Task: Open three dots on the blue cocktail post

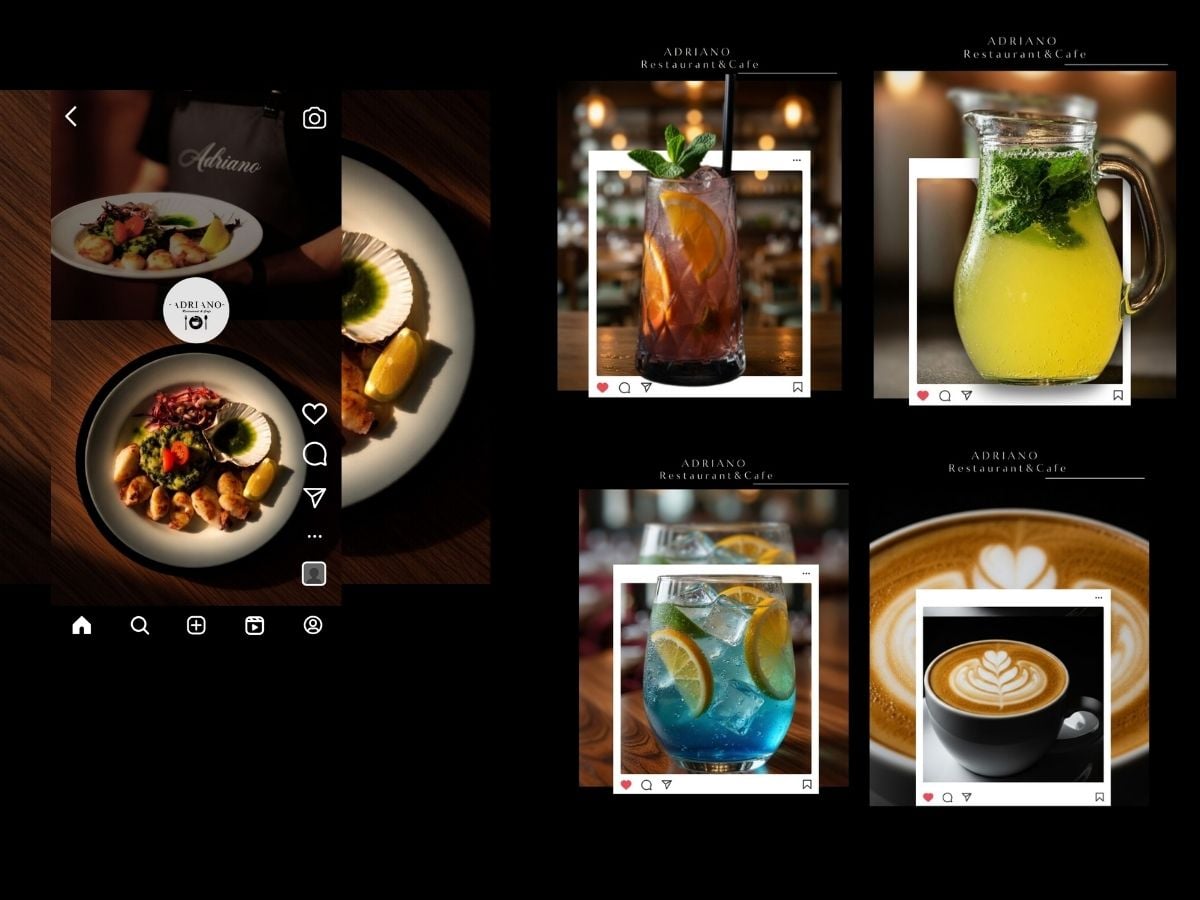Action: [806, 574]
